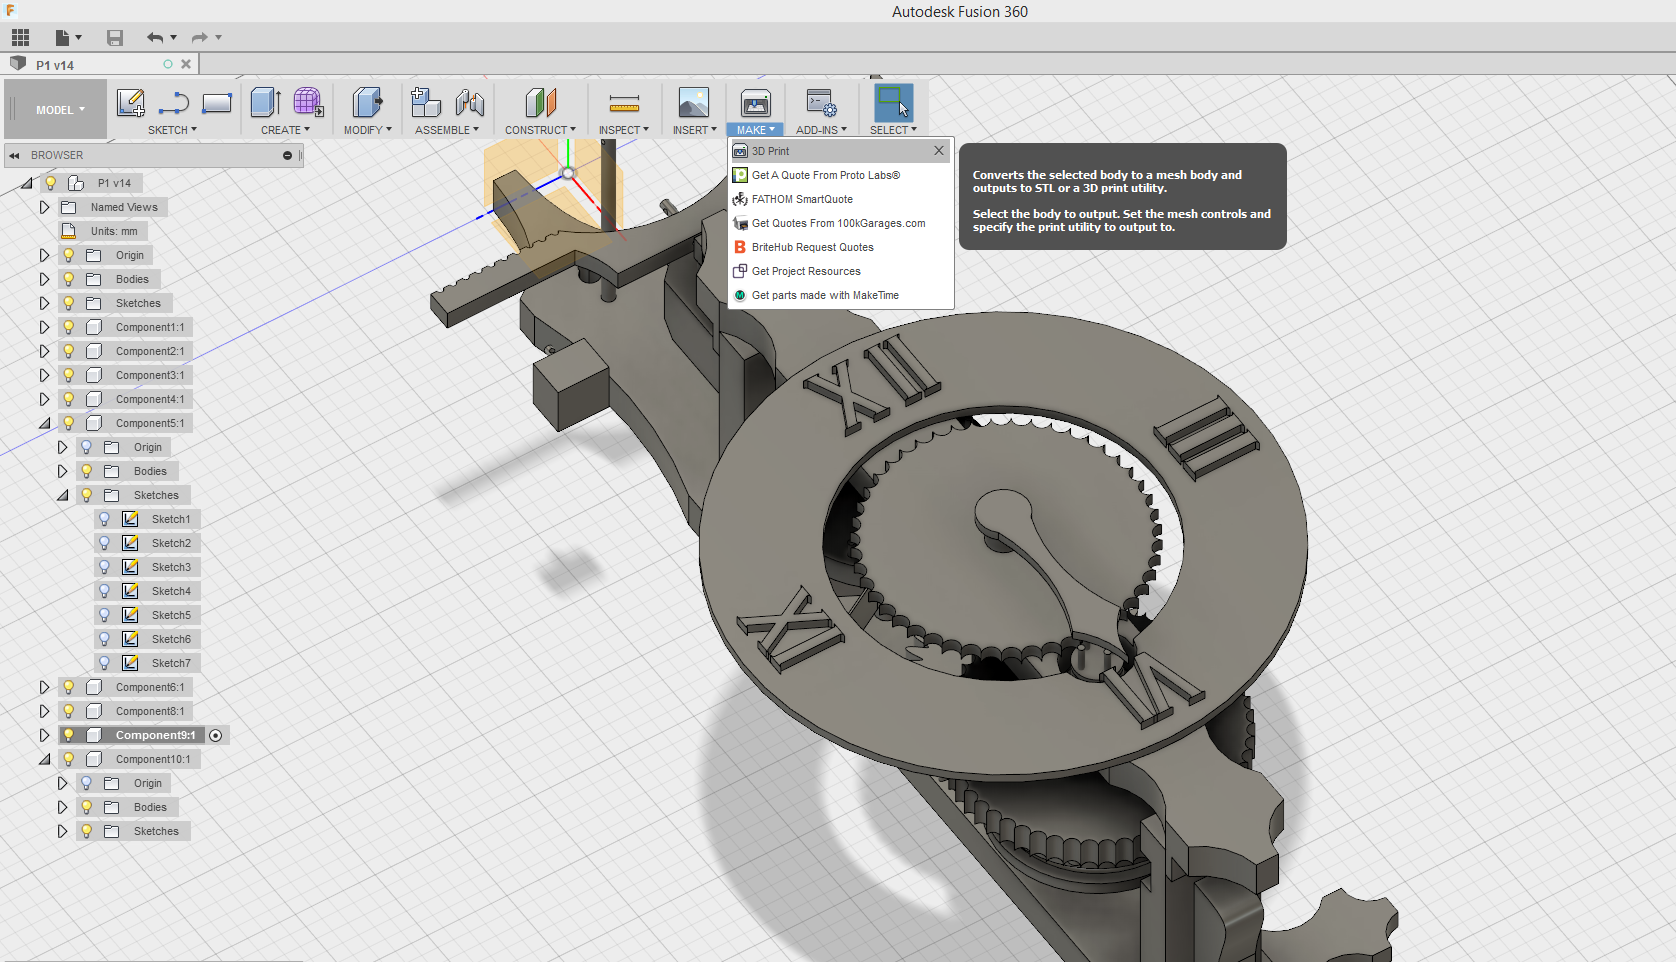Toggle visibility bulb of Sketch6
The height and width of the screenshot is (962, 1676).
[104, 639]
